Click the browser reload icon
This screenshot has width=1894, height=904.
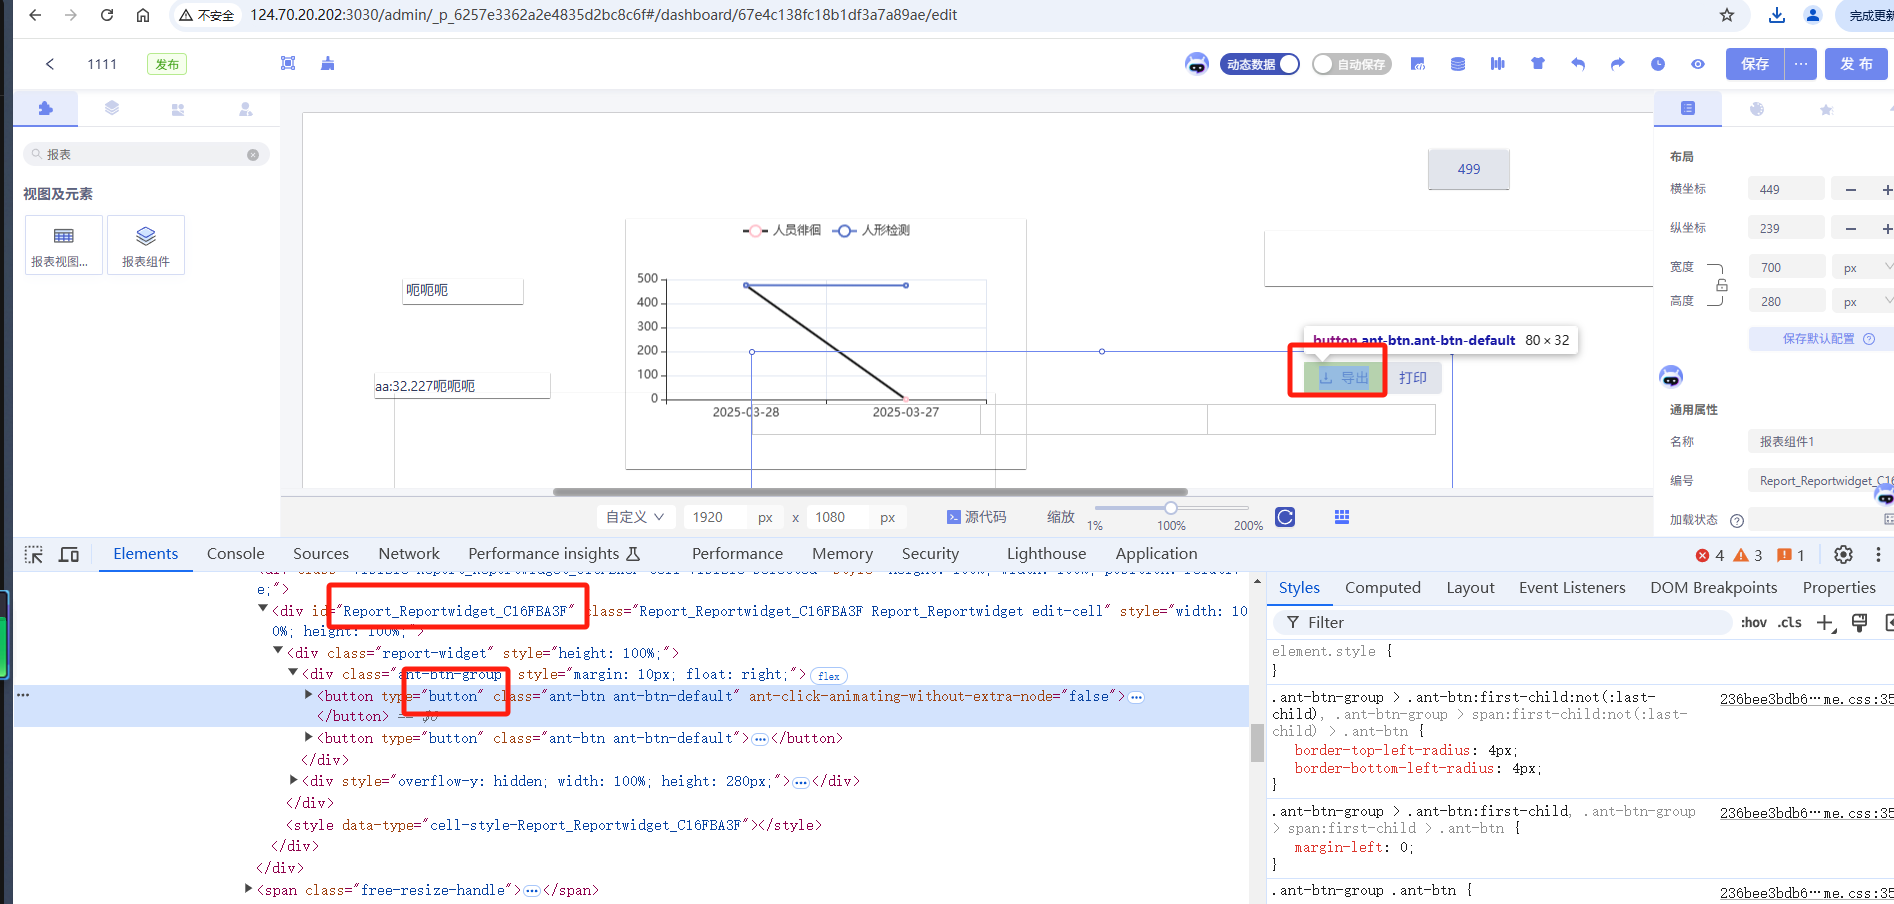tap(107, 15)
